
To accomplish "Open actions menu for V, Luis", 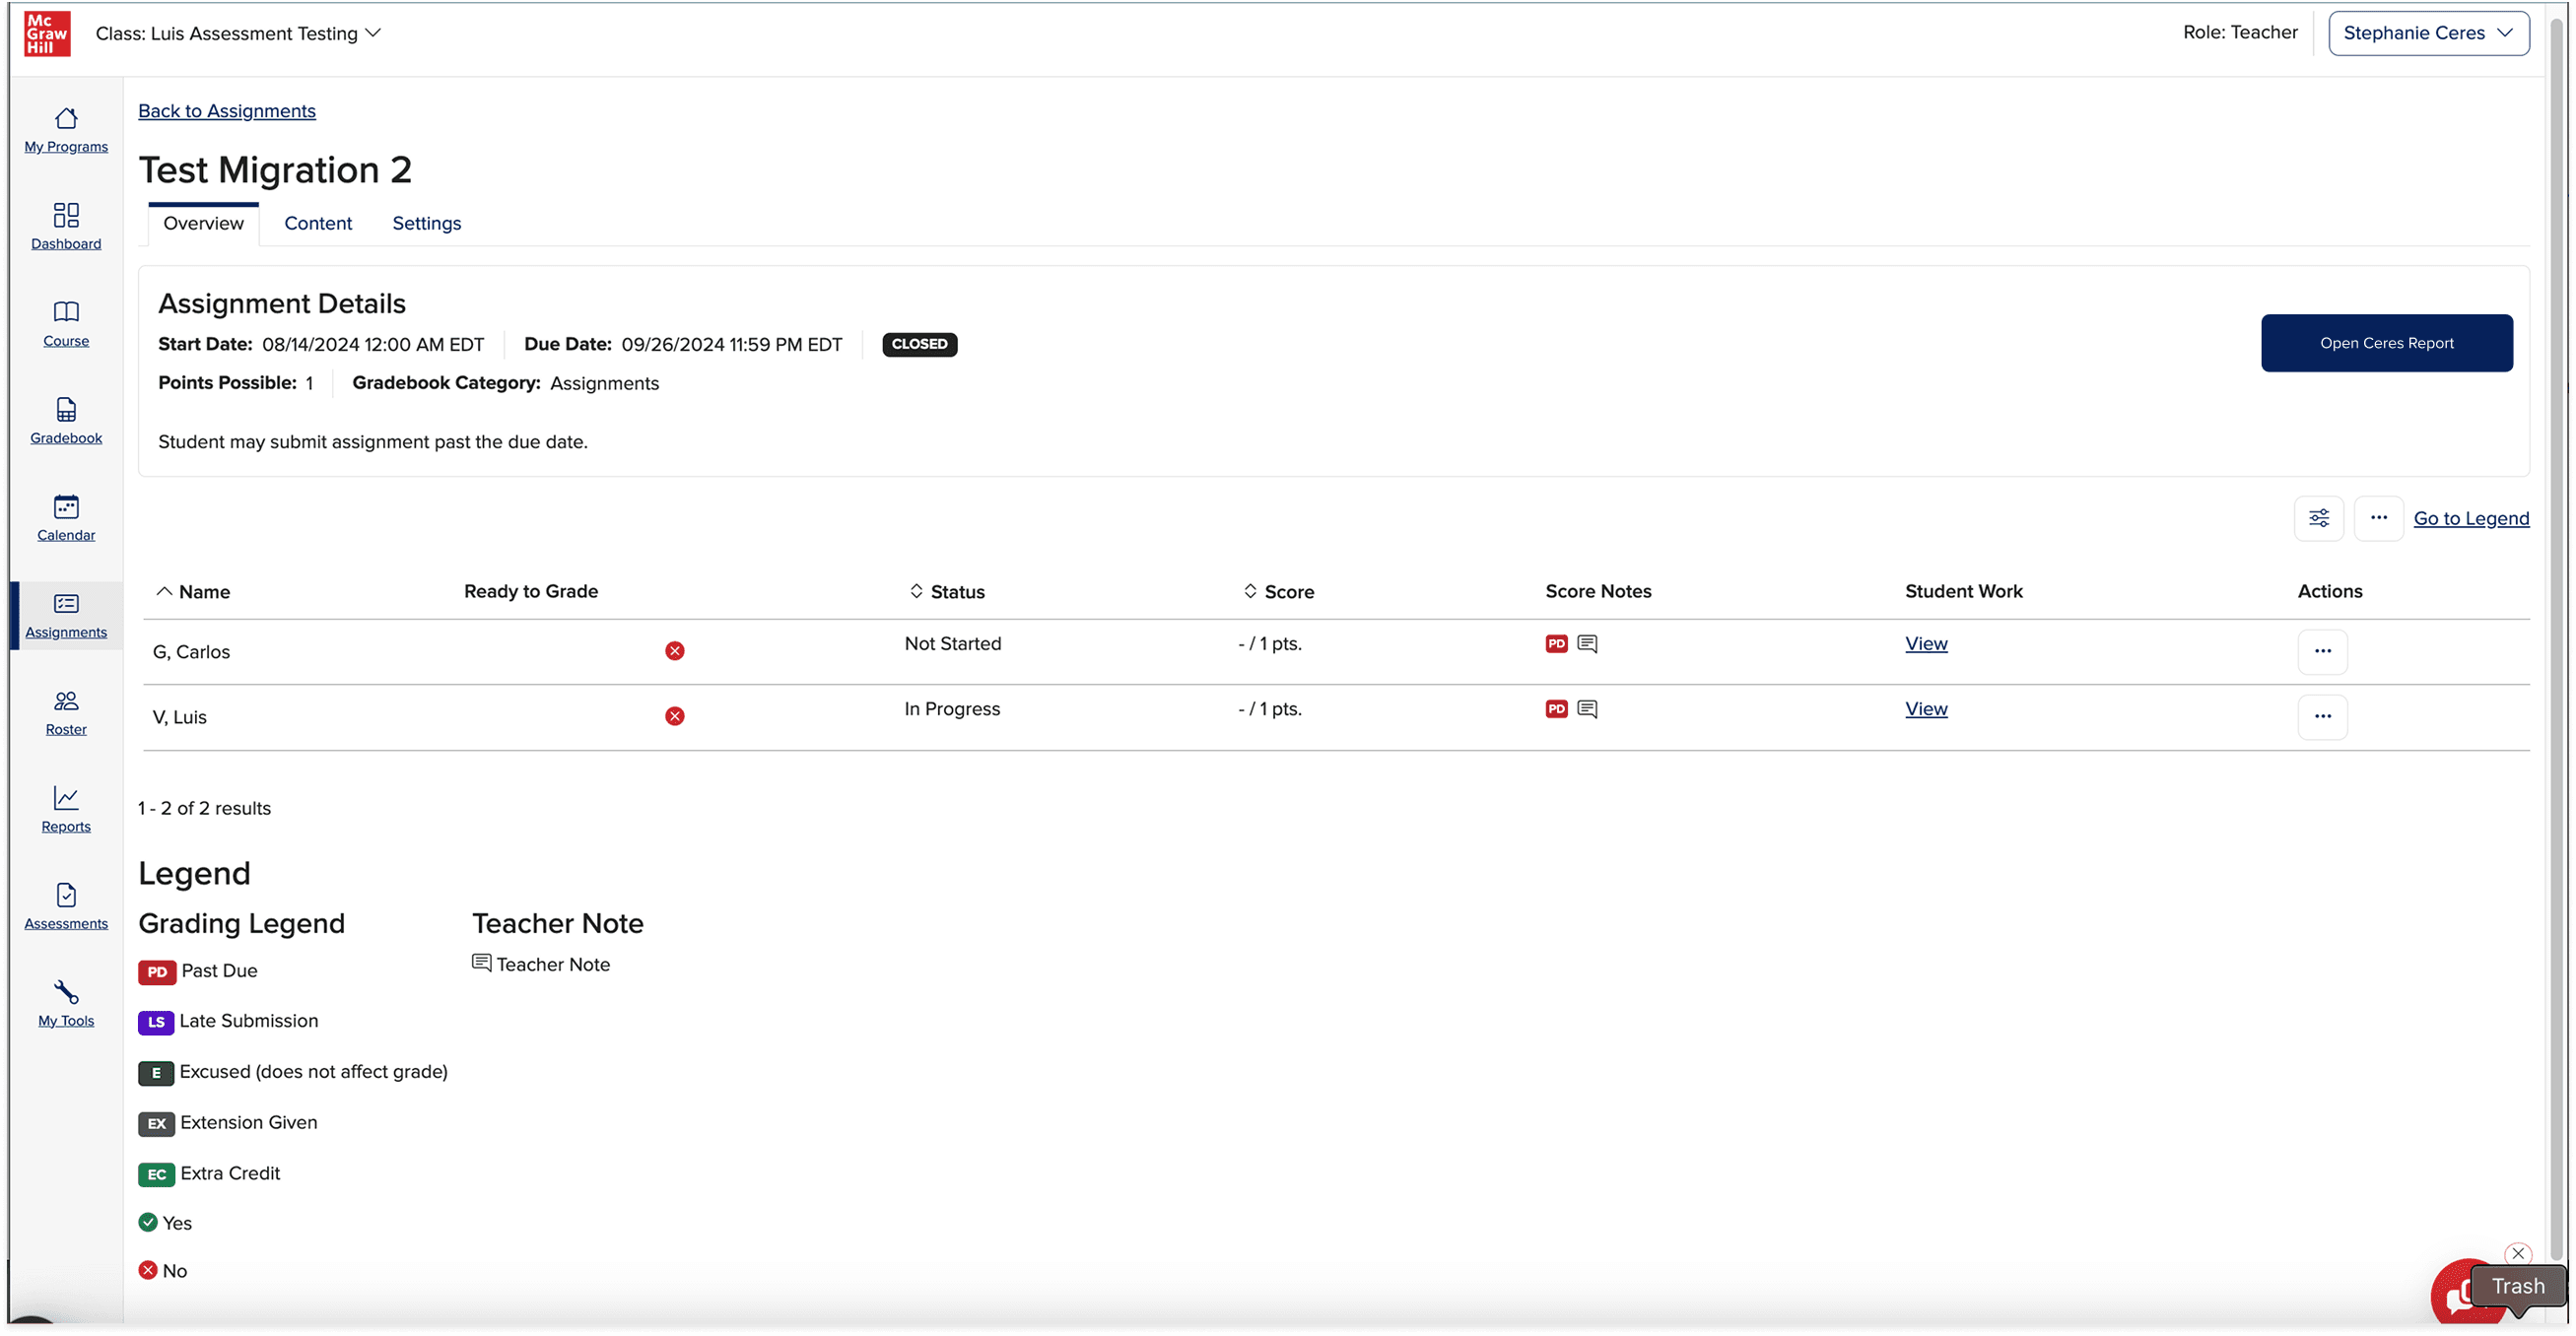I will pos(2322,716).
